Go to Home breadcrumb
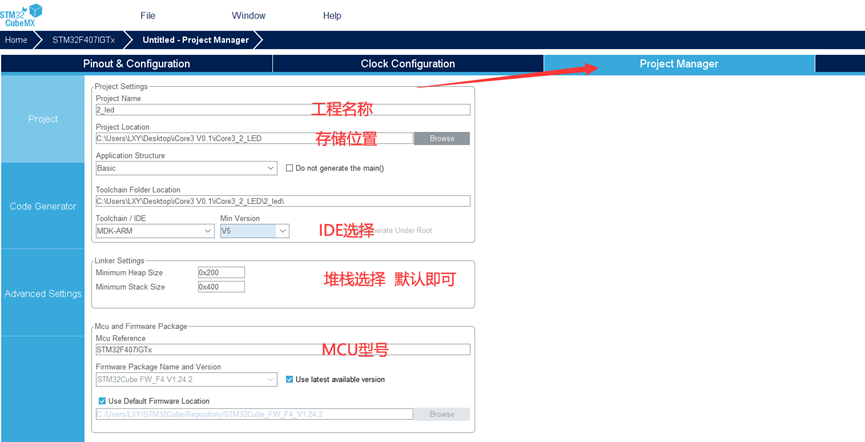 [x=16, y=40]
